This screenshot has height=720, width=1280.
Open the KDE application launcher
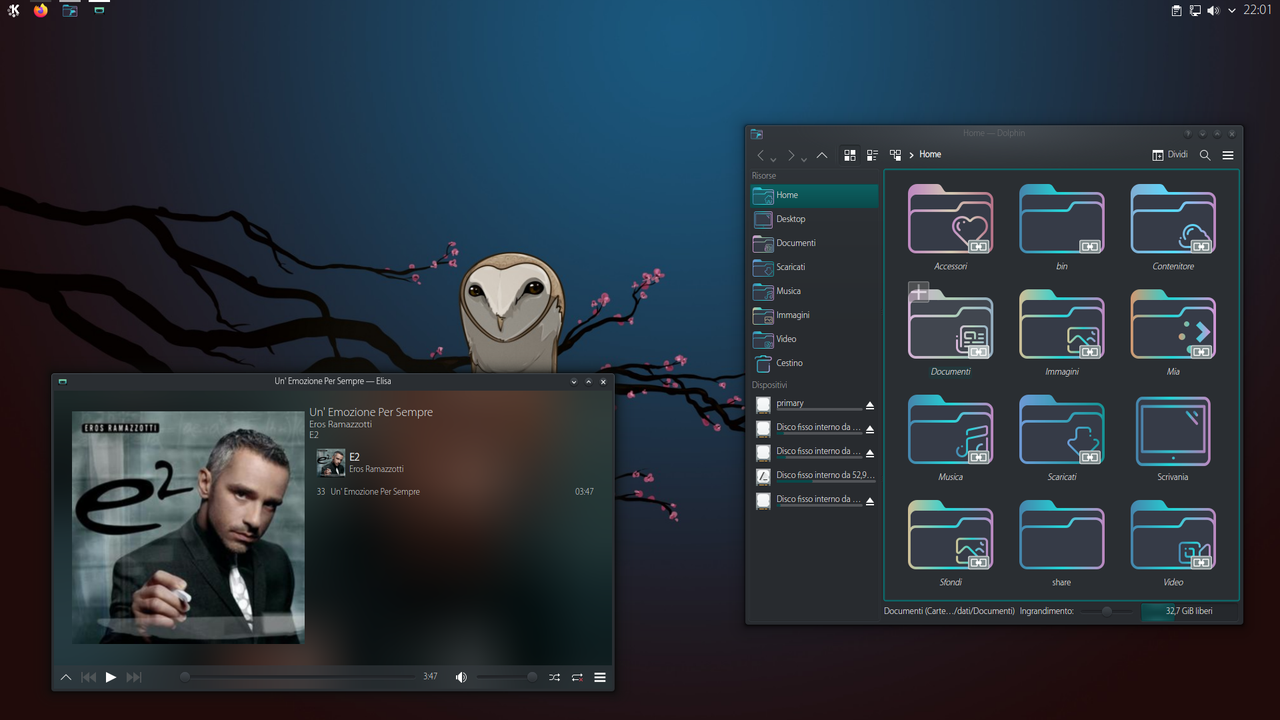tap(13, 10)
